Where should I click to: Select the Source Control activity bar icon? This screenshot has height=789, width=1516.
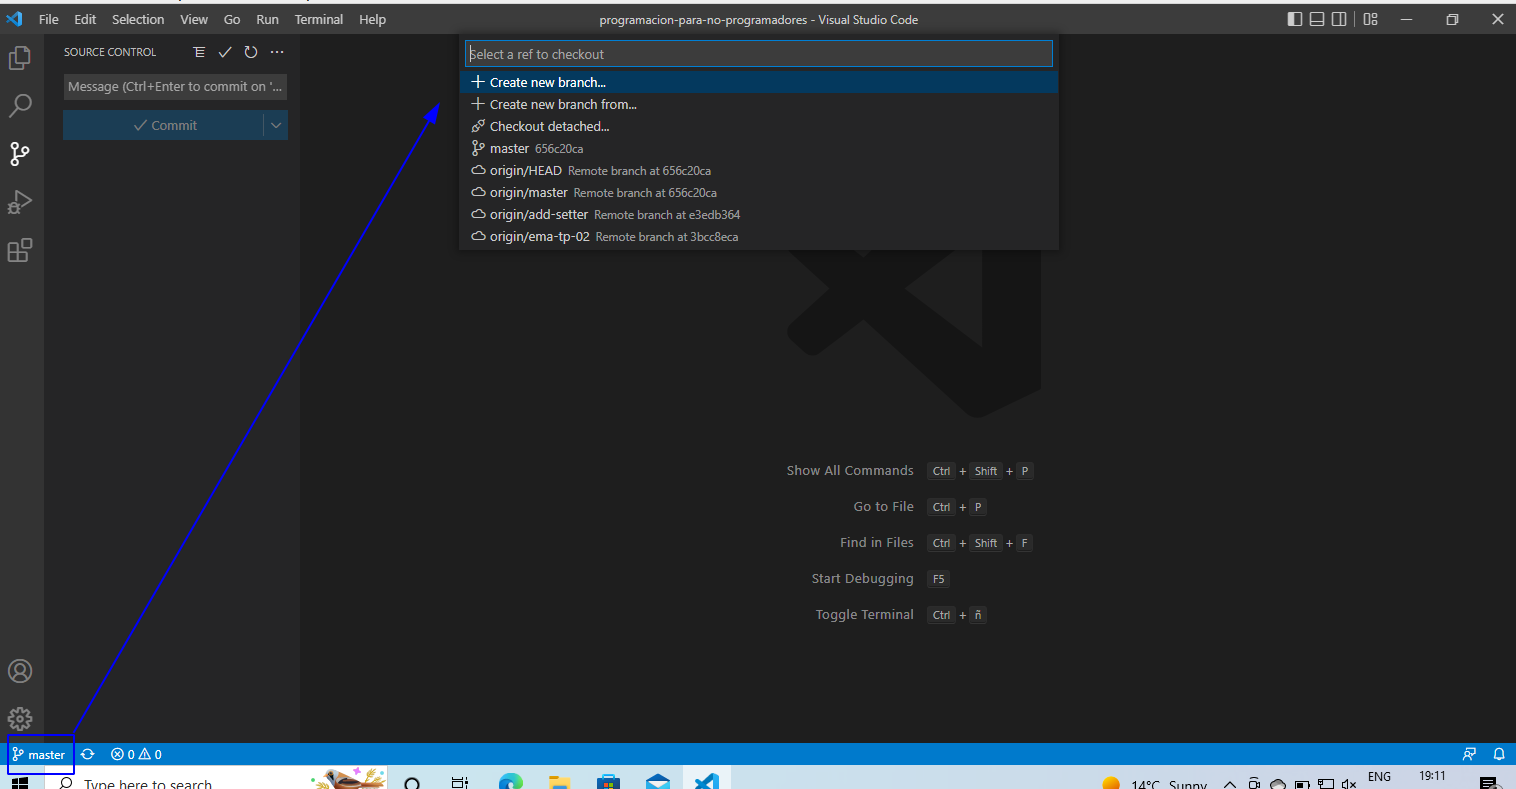20,153
